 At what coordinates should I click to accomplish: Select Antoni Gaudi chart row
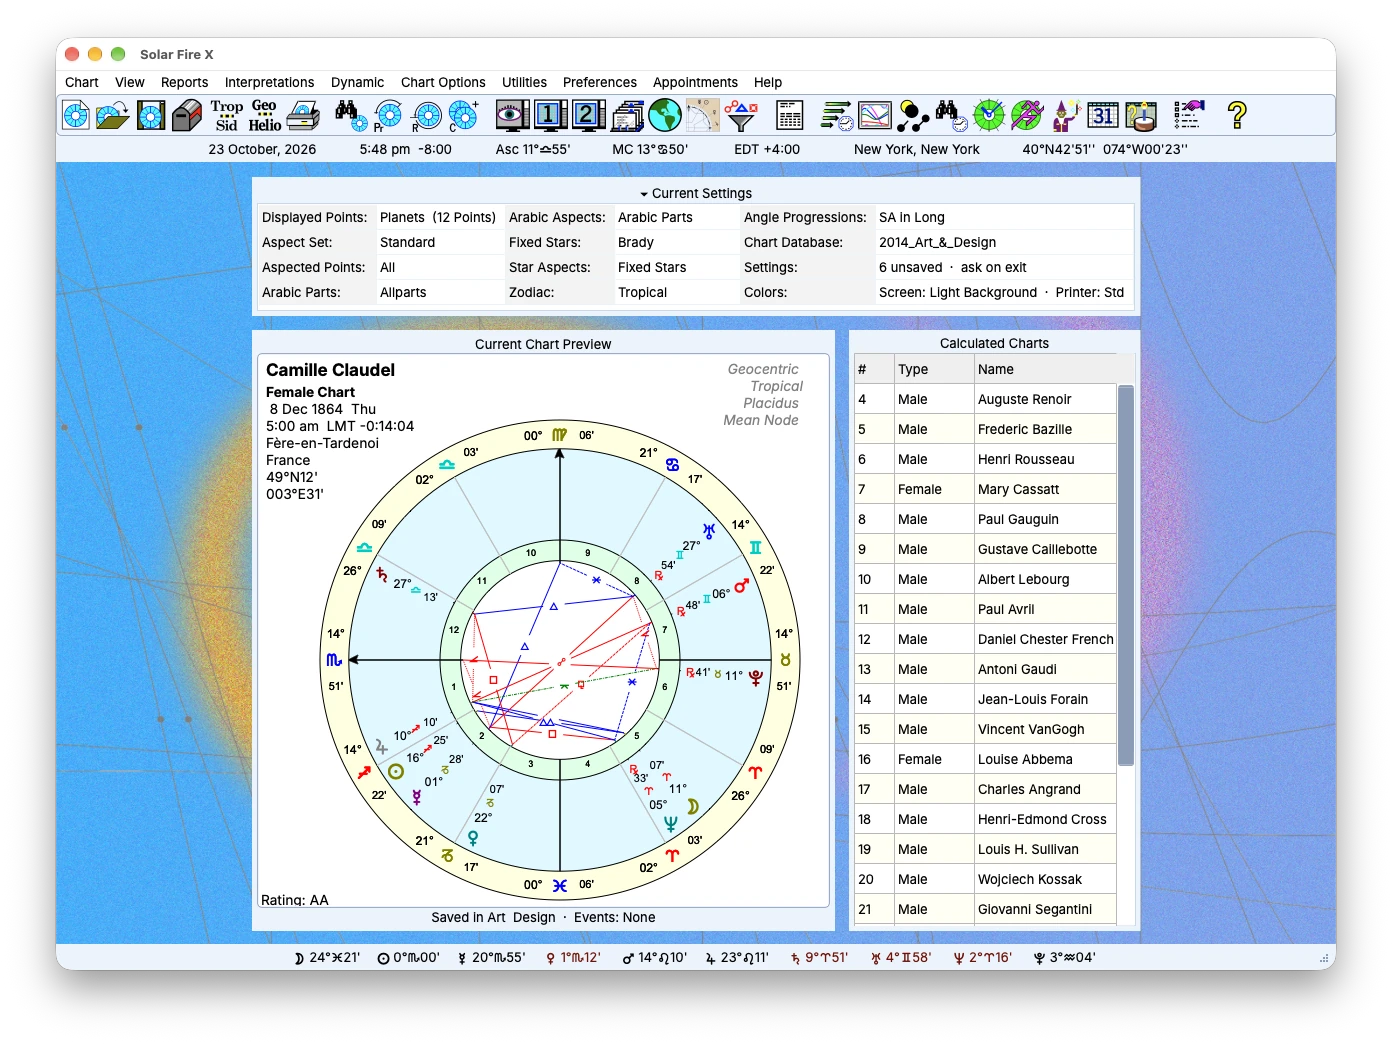click(x=985, y=669)
